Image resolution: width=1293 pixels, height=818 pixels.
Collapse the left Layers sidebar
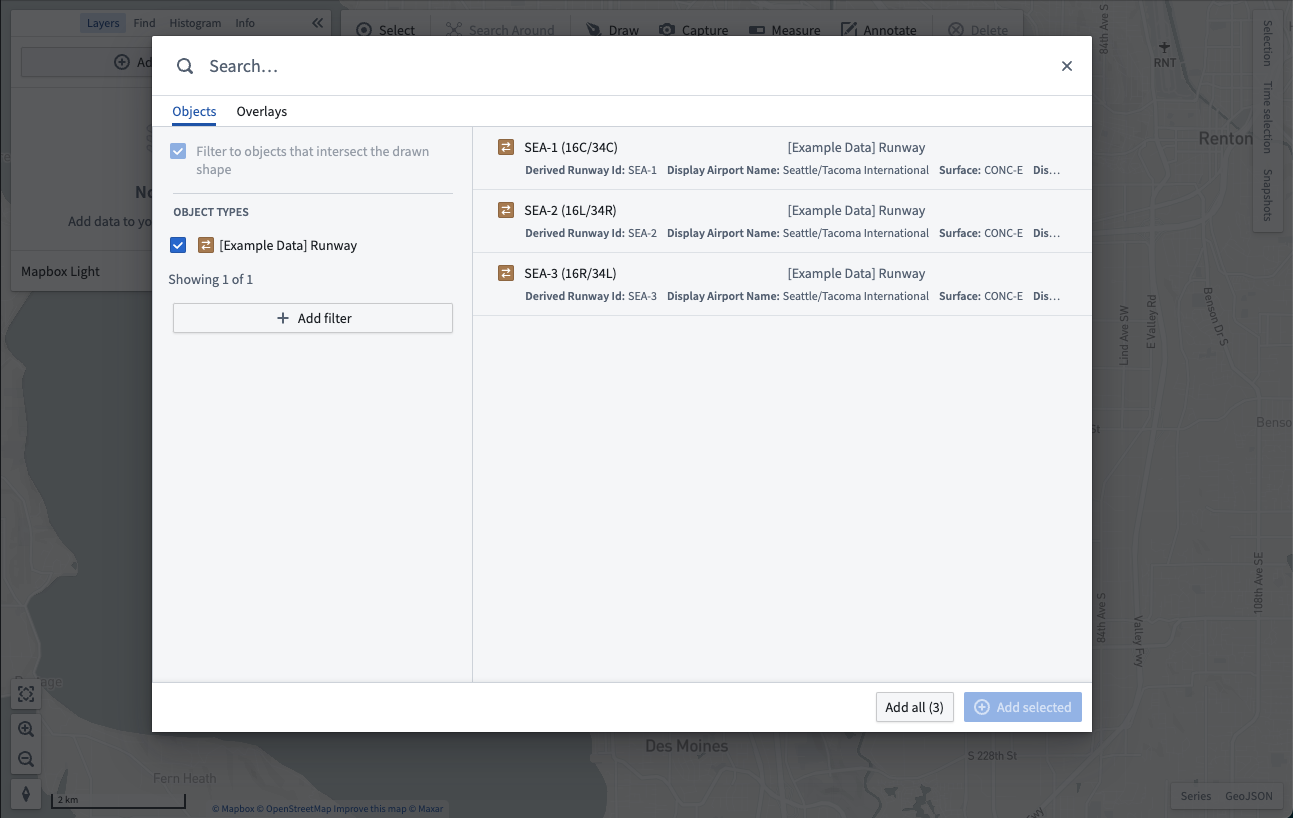point(317,23)
